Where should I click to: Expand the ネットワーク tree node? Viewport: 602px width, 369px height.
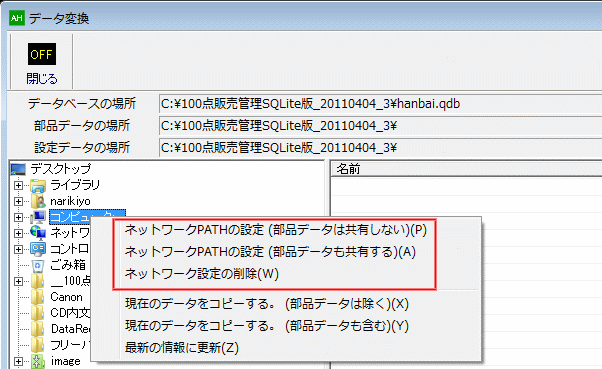coord(18,233)
